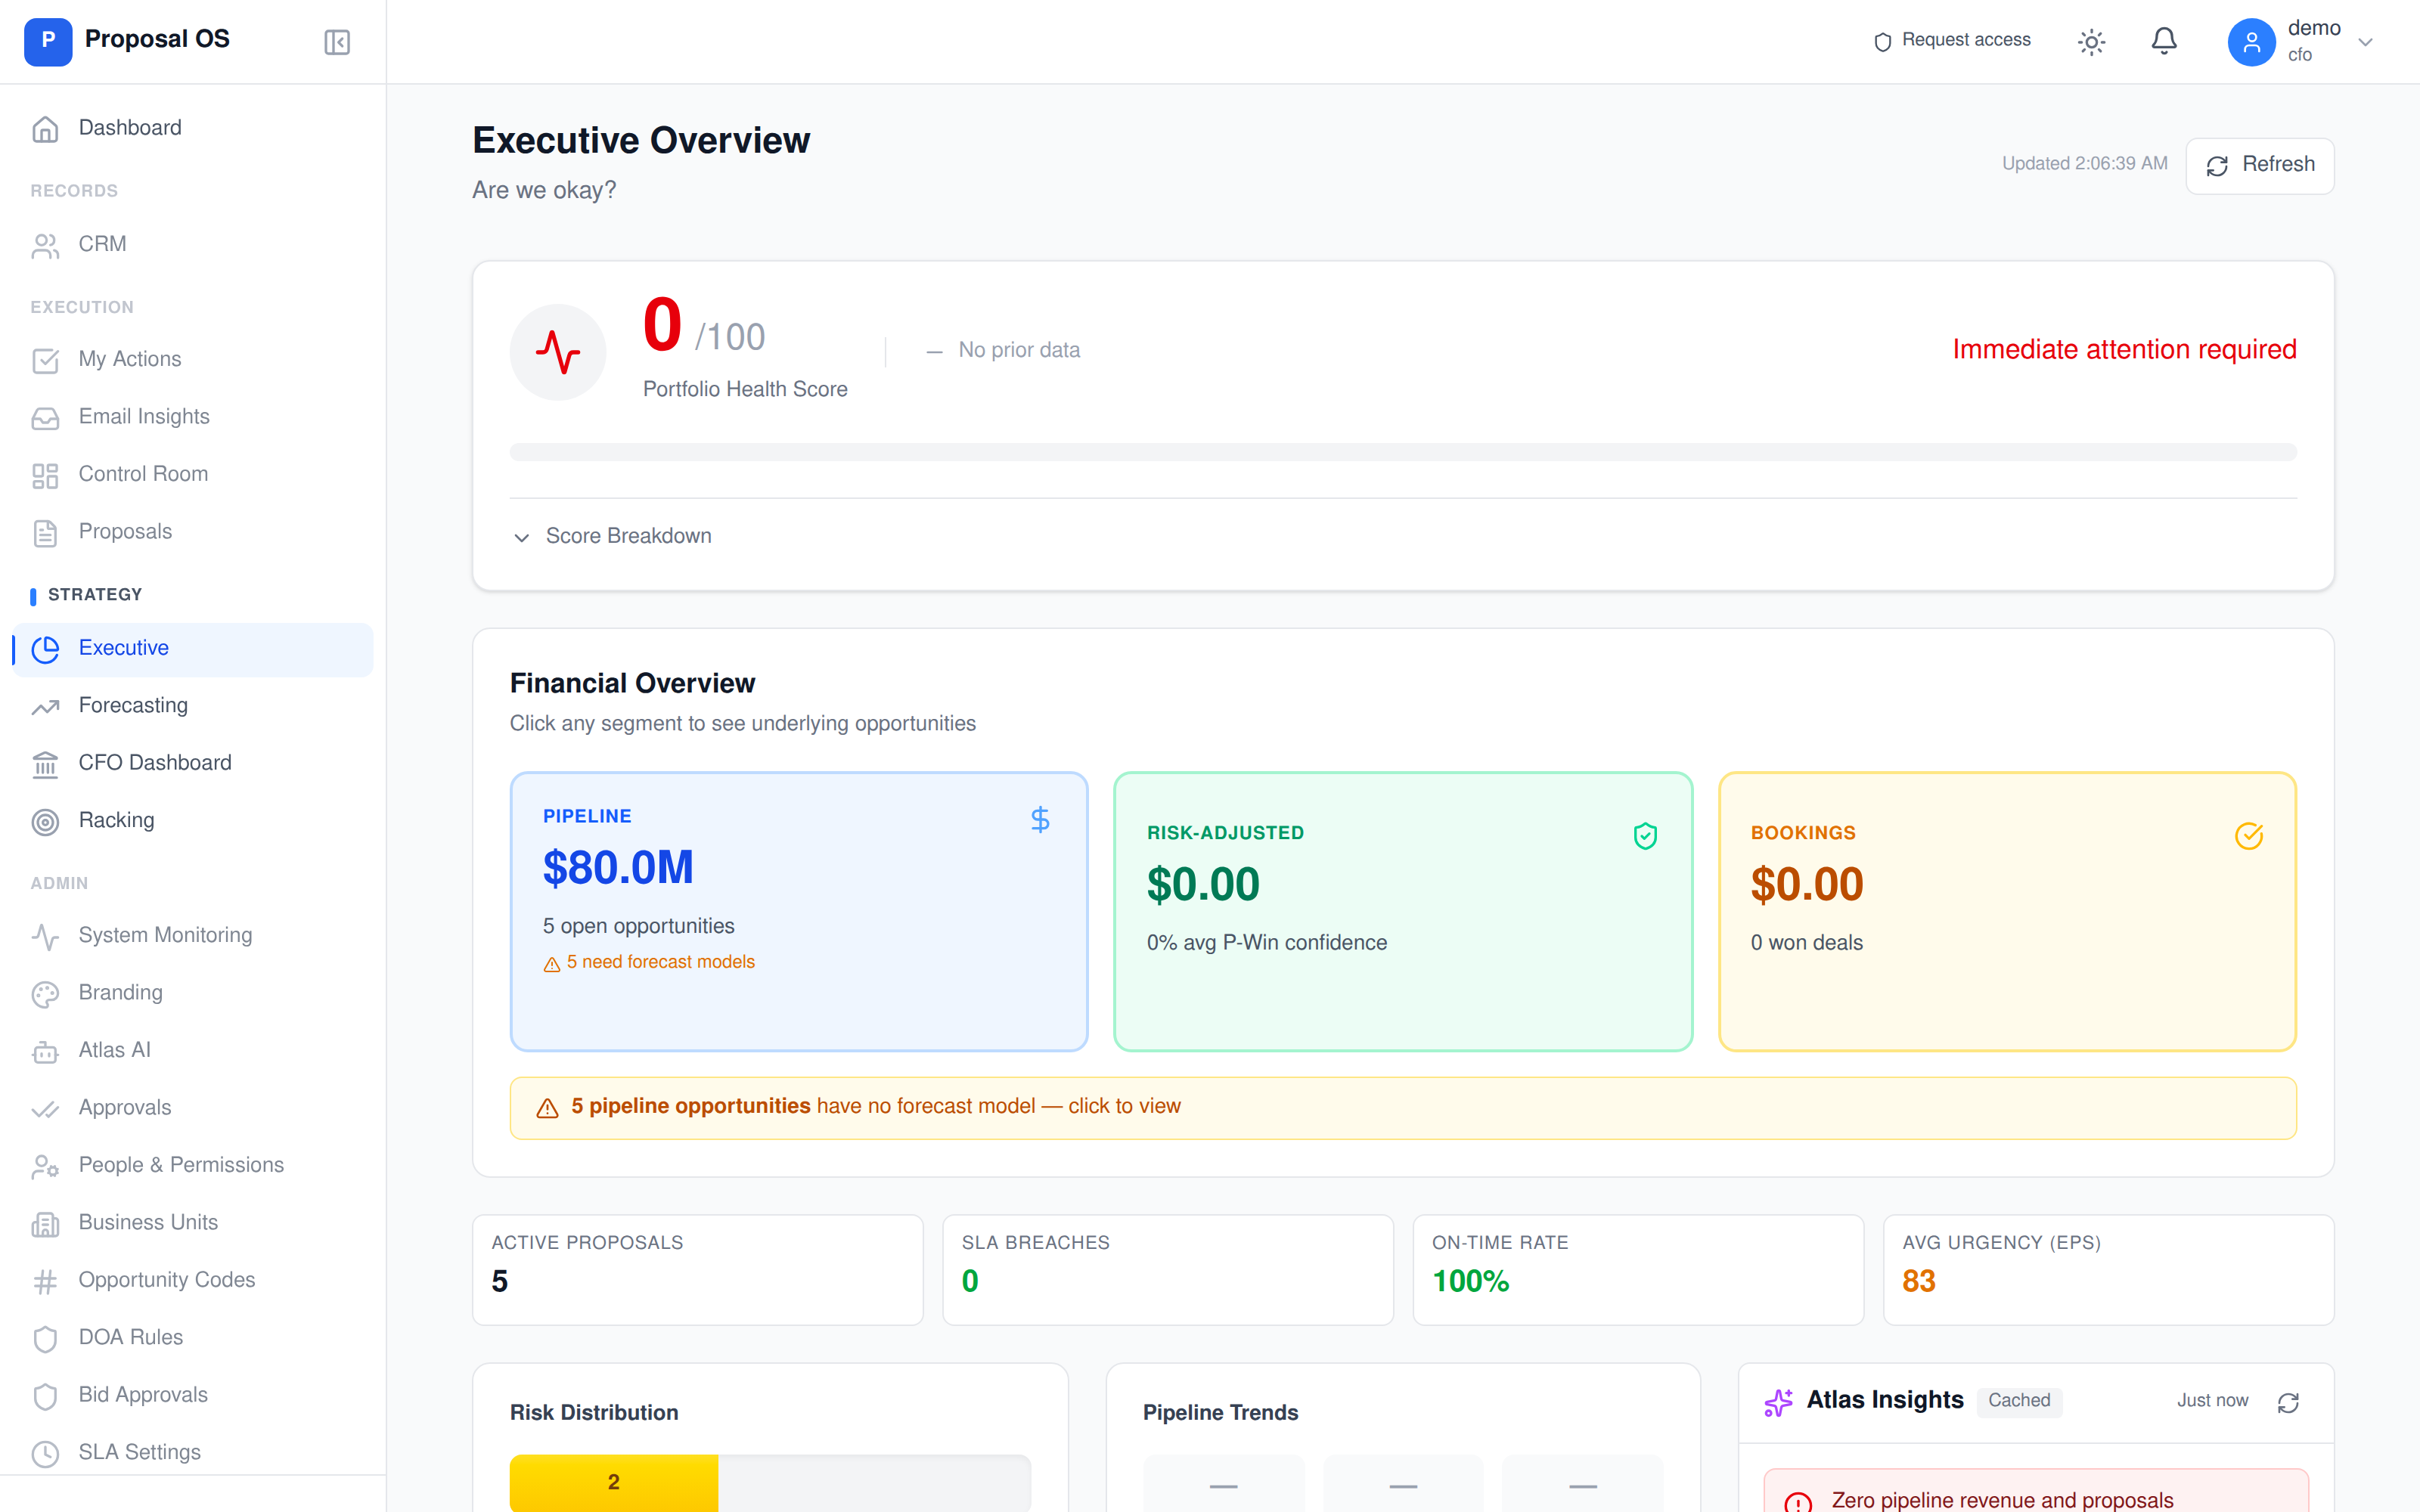Select the System Monitoring icon

coord(46,936)
